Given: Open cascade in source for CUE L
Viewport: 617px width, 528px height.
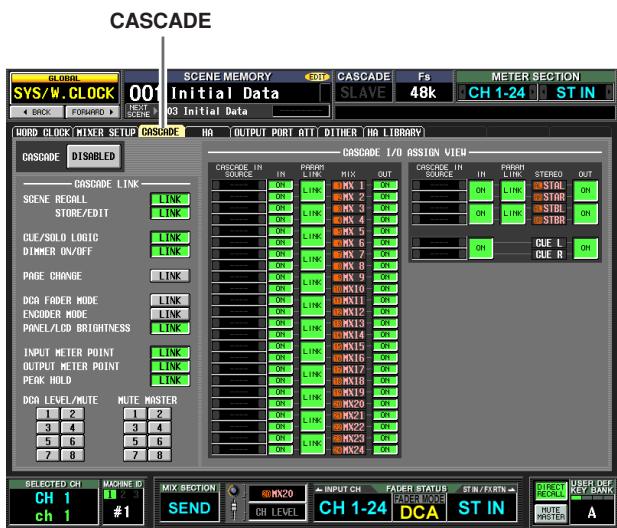Looking at the screenshot, I should 439,242.
